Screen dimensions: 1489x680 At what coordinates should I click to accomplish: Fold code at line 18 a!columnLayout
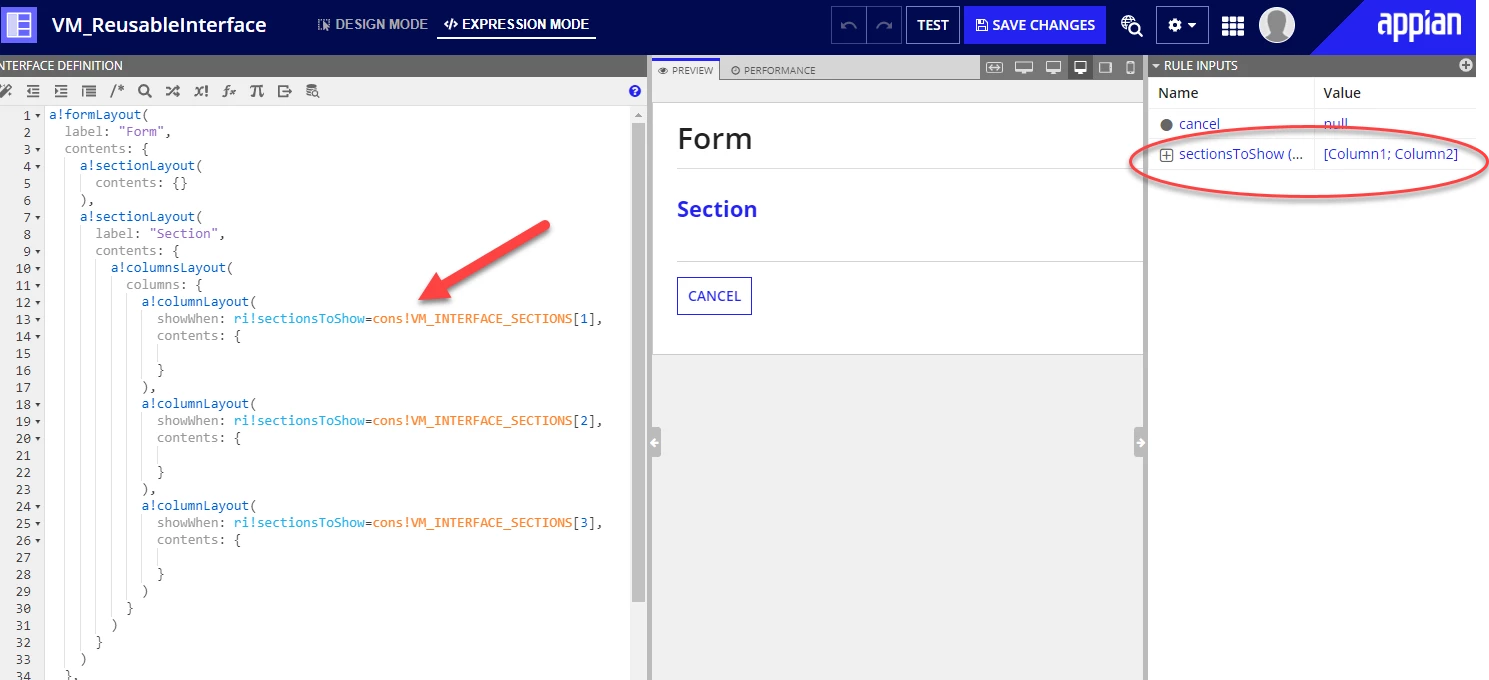pos(38,404)
